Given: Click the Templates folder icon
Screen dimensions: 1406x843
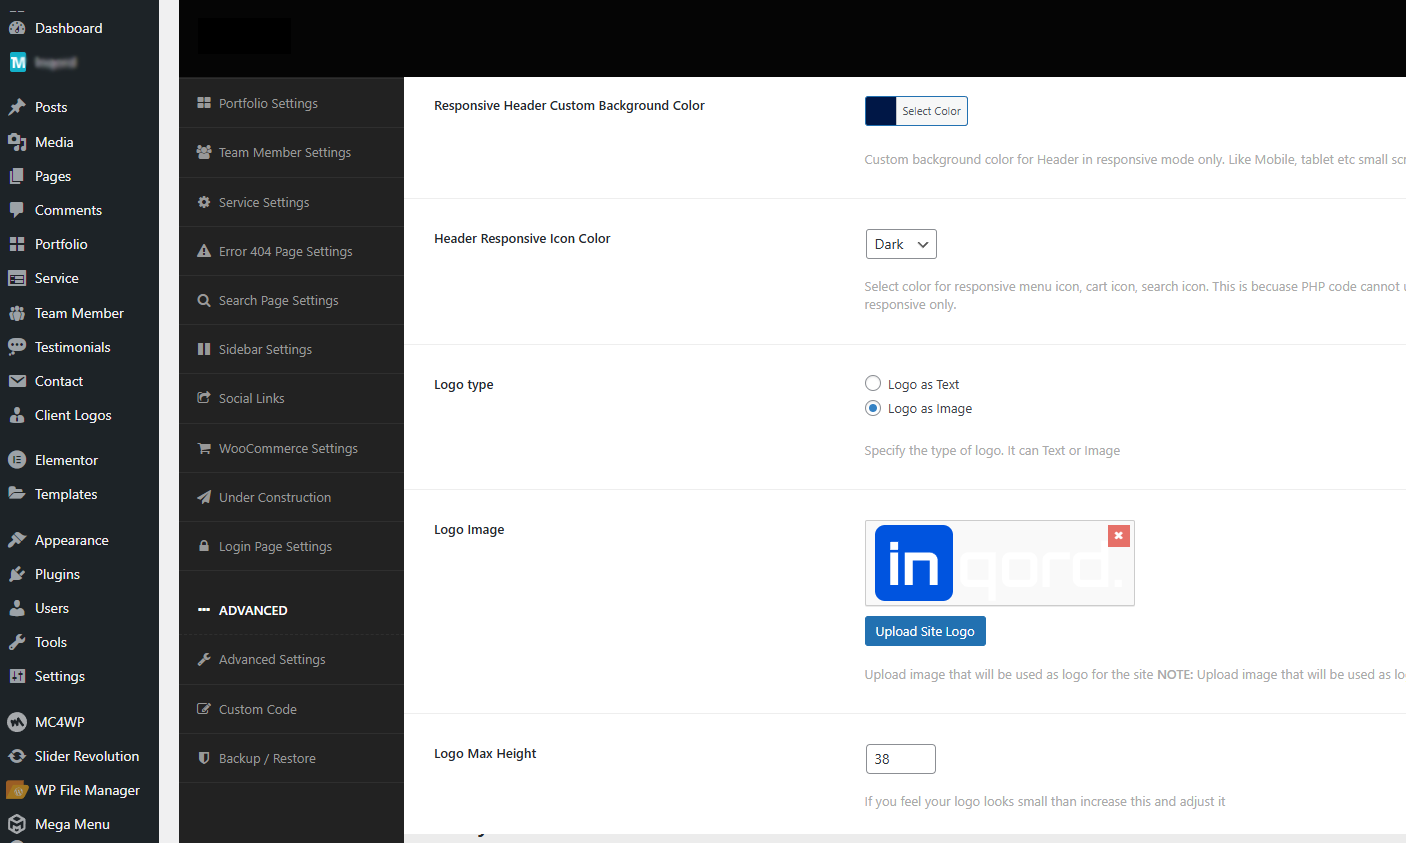Looking at the screenshot, I should tap(17, 494).
